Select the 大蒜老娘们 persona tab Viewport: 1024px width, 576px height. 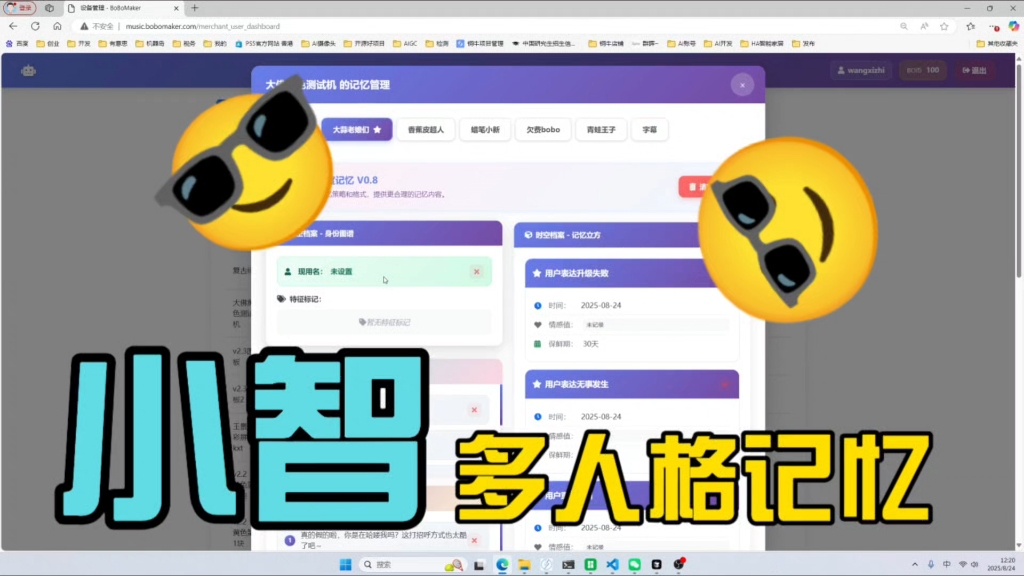click(x=357, y=129)
